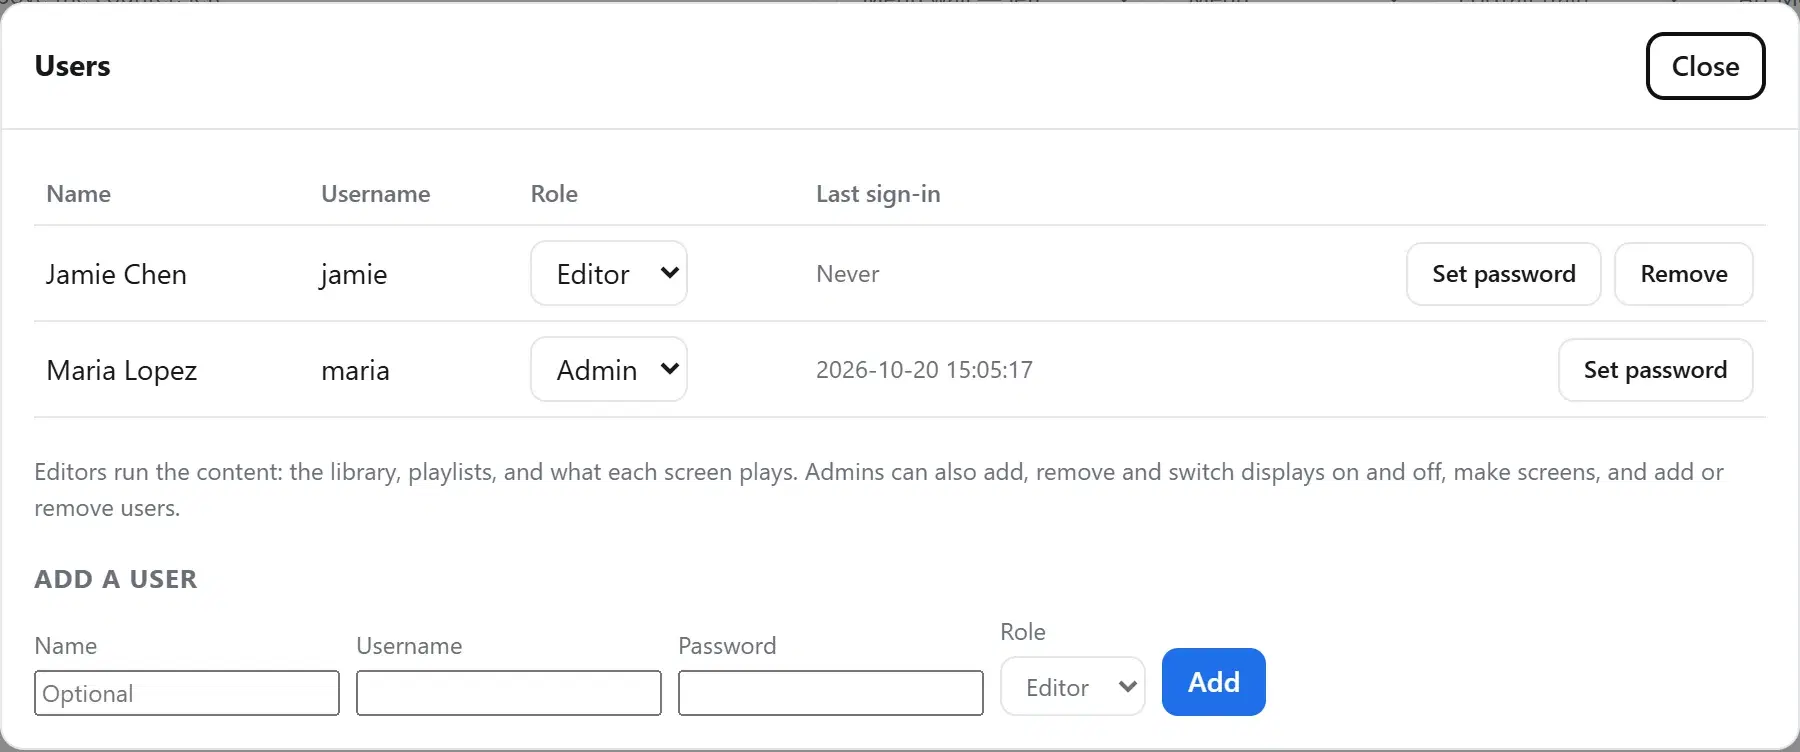Click the ADD A USER heading
The image size is (1800, 752).
pos(116,579)
